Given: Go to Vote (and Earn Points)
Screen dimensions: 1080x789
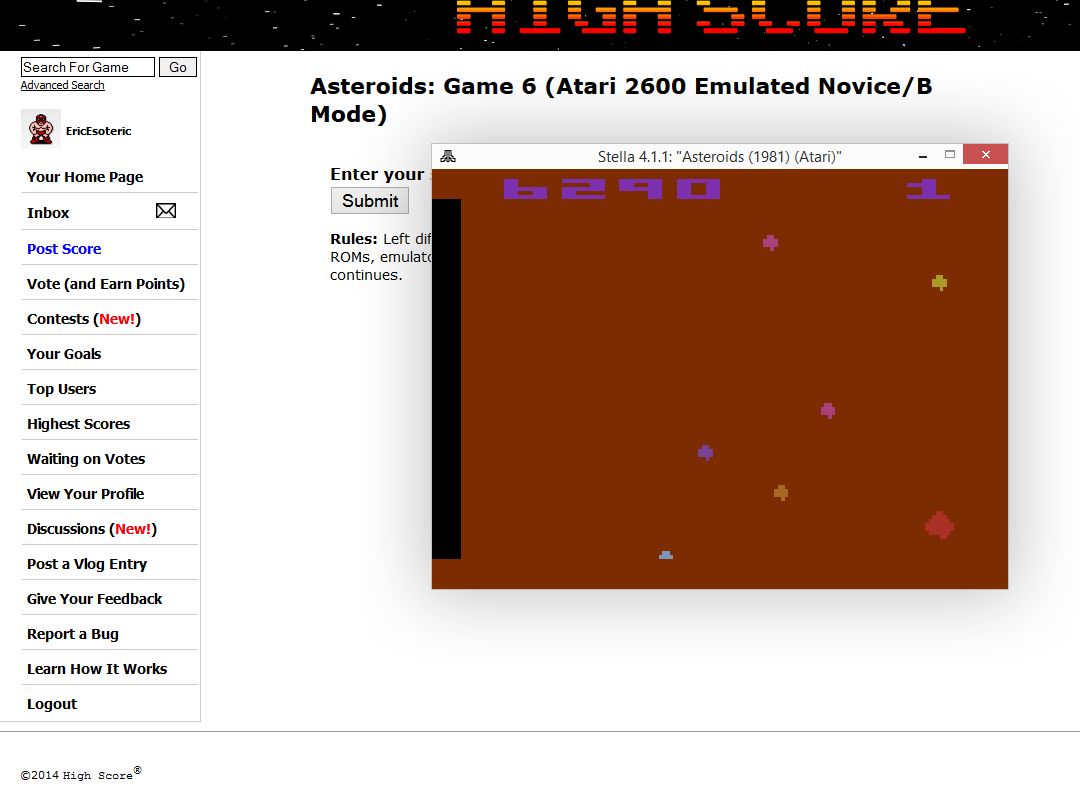Looking at the screenshot, I should 105,284.
